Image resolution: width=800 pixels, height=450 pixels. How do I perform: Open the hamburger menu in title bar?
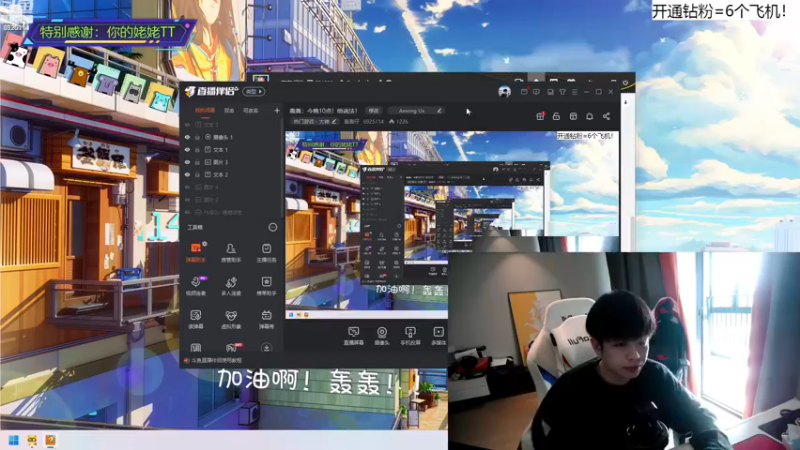574,92
